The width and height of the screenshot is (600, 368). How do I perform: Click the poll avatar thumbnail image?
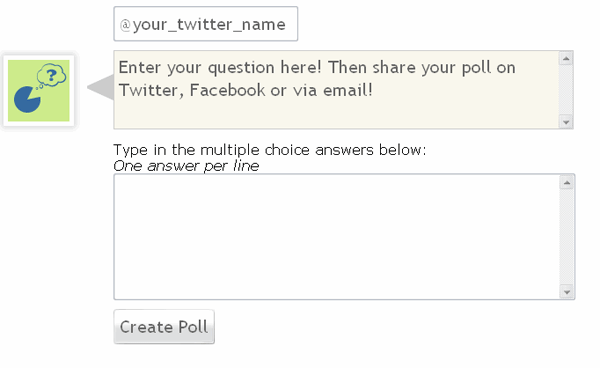point(39,91)
